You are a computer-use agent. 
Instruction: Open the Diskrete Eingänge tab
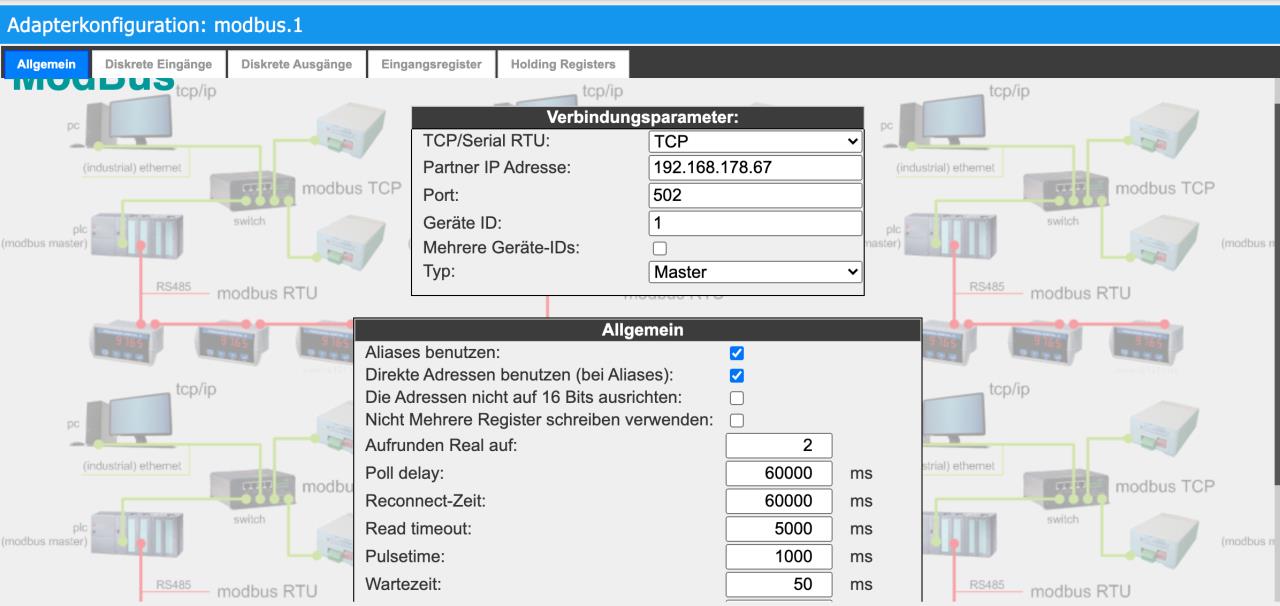(x=159, y=64)
